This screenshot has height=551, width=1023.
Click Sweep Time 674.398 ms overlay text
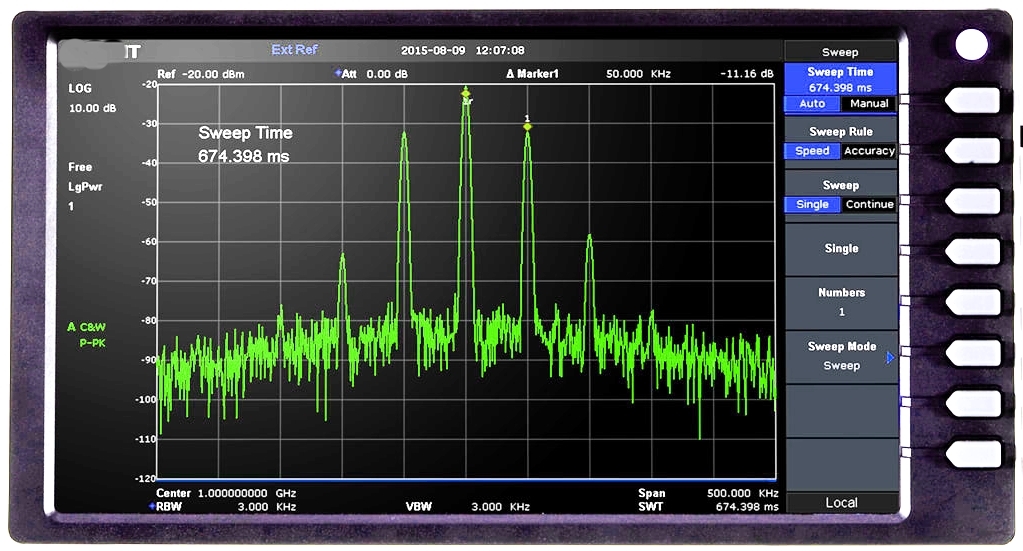(245, 145)
